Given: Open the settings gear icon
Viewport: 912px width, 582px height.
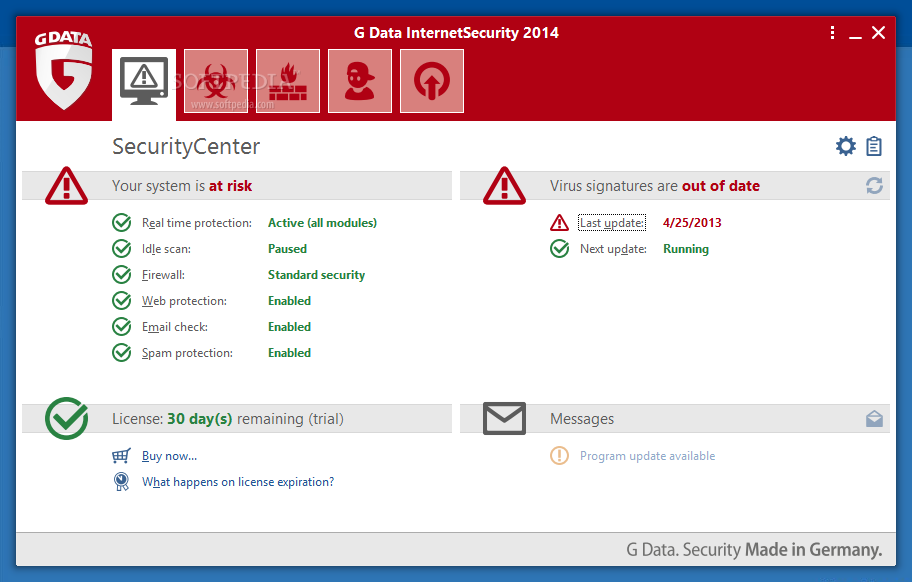Looking at the screenshot, I should click(846, 146).
